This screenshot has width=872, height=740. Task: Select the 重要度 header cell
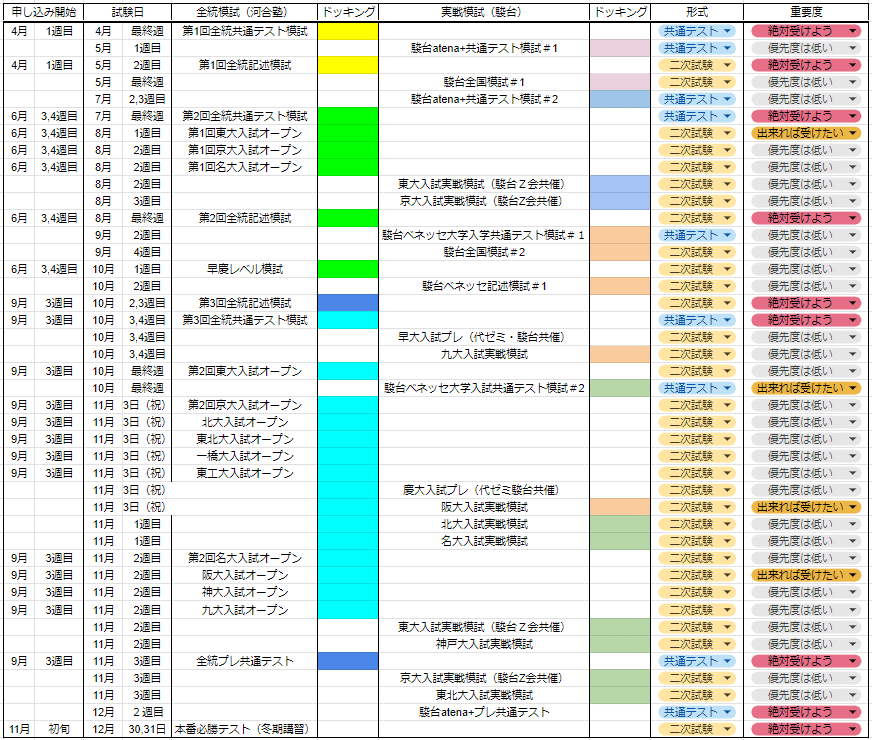[x=806, y=12]
